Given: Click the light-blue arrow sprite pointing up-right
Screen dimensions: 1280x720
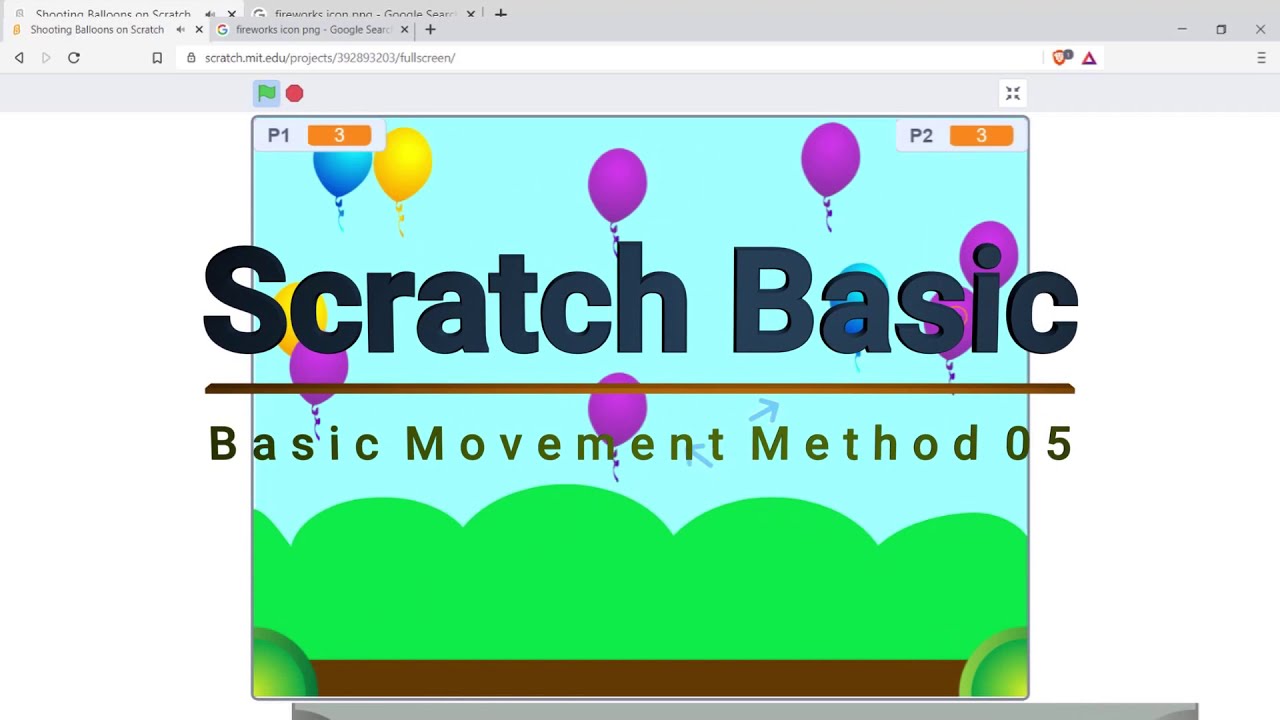Looking at the screenshot, I should click(764, 410).
